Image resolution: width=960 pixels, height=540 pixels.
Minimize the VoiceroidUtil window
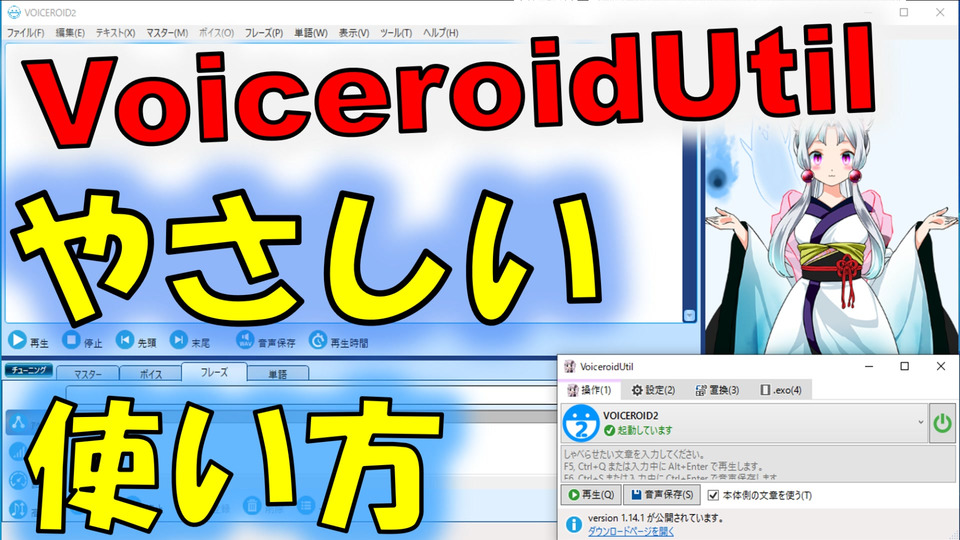click(x=869, y=366)
